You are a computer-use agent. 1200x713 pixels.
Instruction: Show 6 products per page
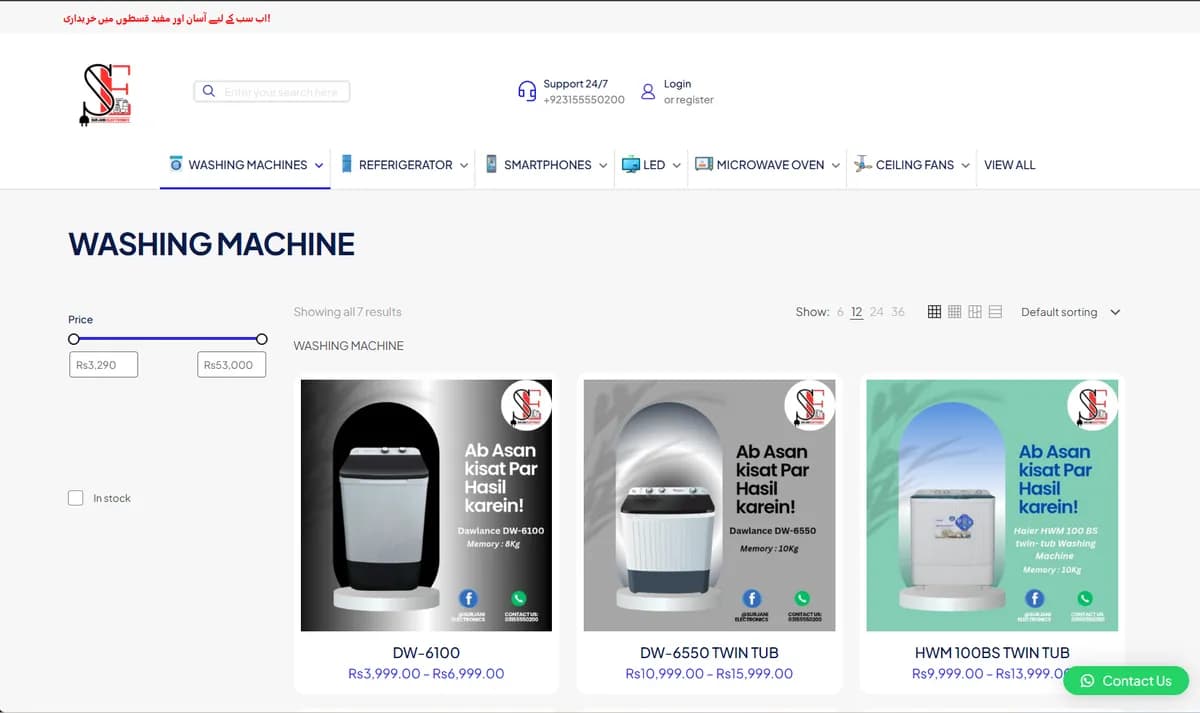pyautogui.click(x=840, y=312)
